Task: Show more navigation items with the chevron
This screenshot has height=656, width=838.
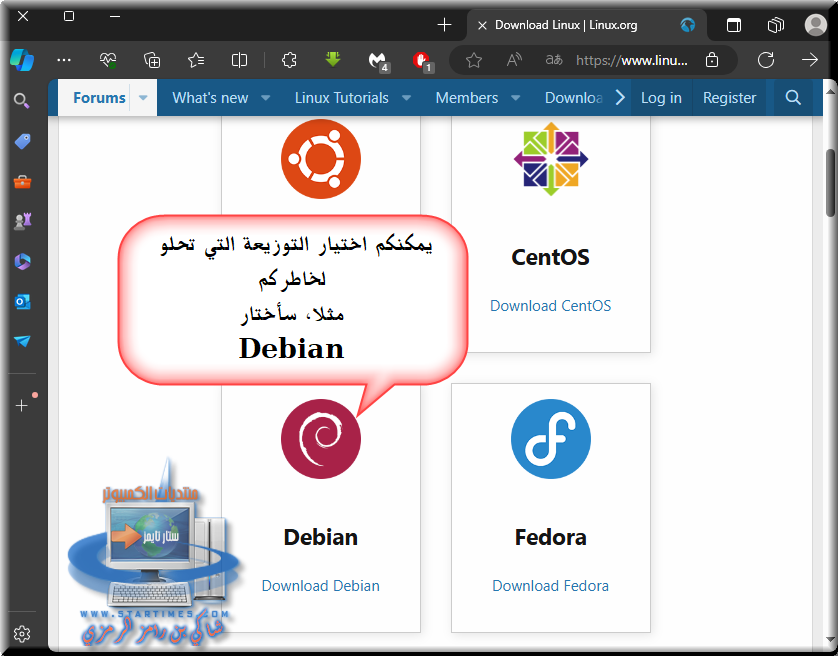Action: (x=619, y=97)
